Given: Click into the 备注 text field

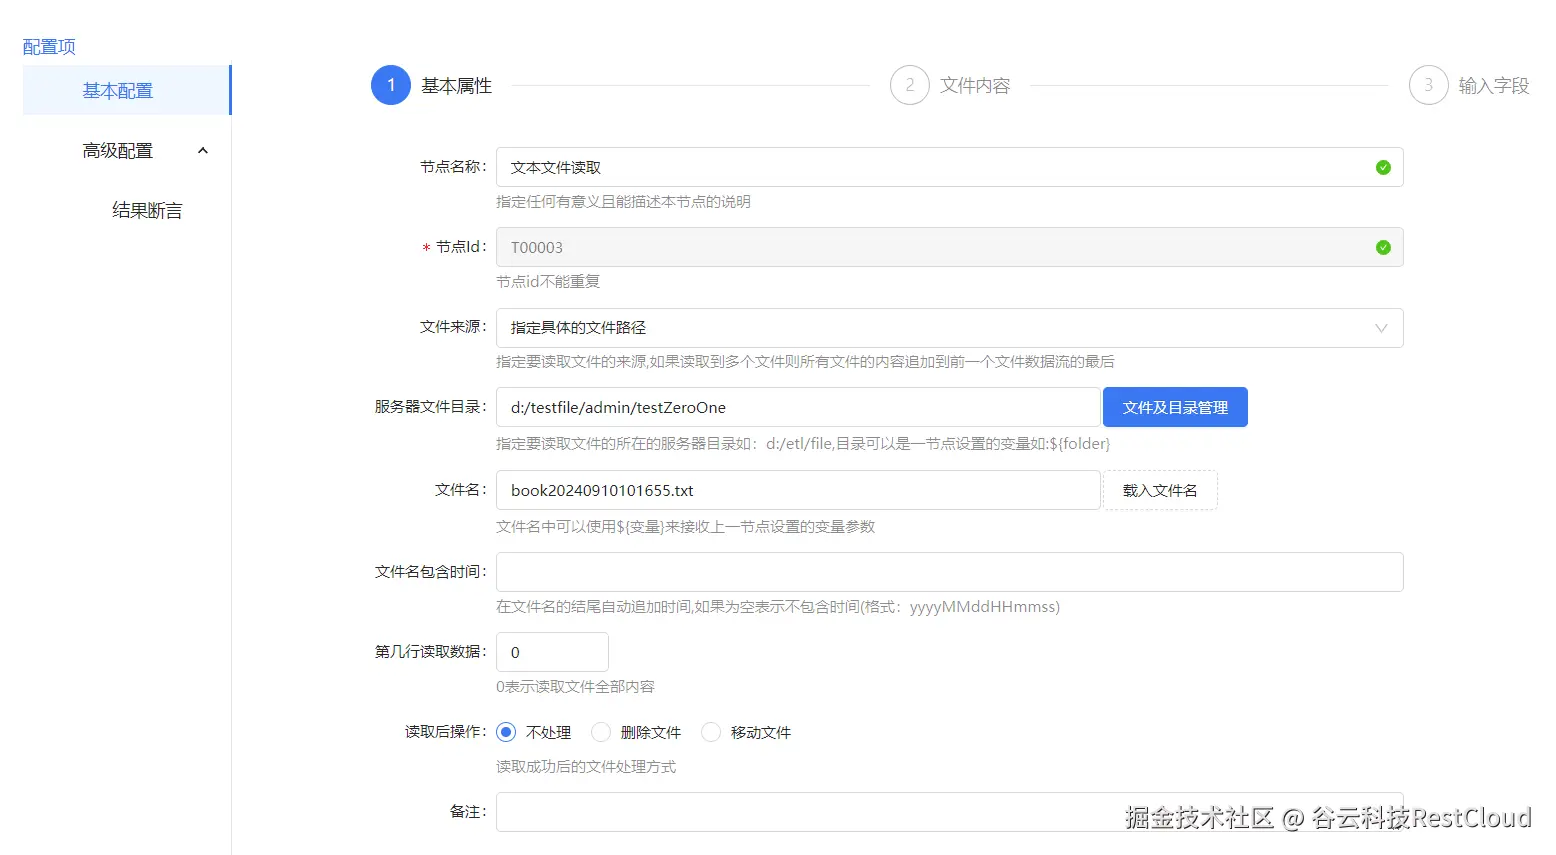Looking at the screenshot, I should [949, 812].
